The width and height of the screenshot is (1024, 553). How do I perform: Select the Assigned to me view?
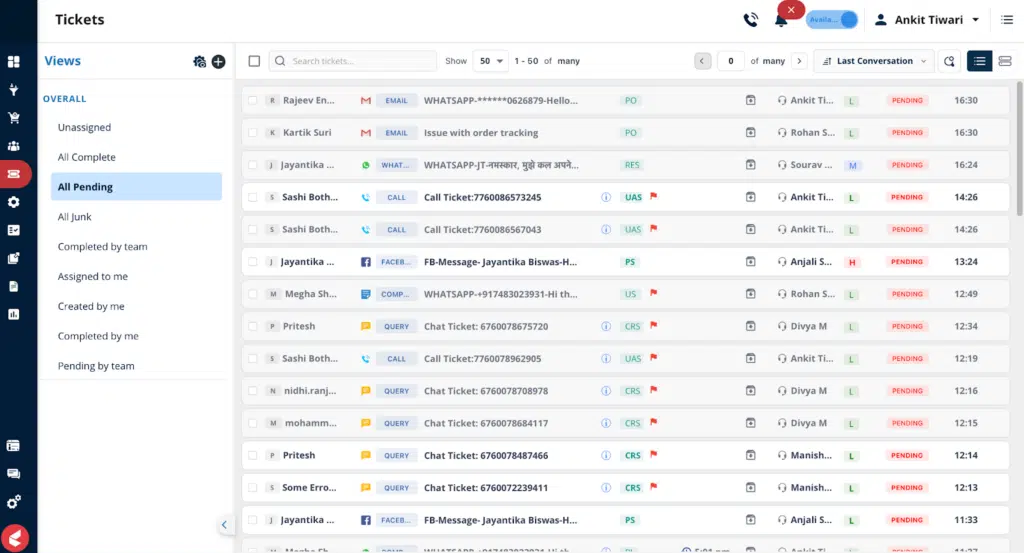pyautogui.click(x=93, y=277)
